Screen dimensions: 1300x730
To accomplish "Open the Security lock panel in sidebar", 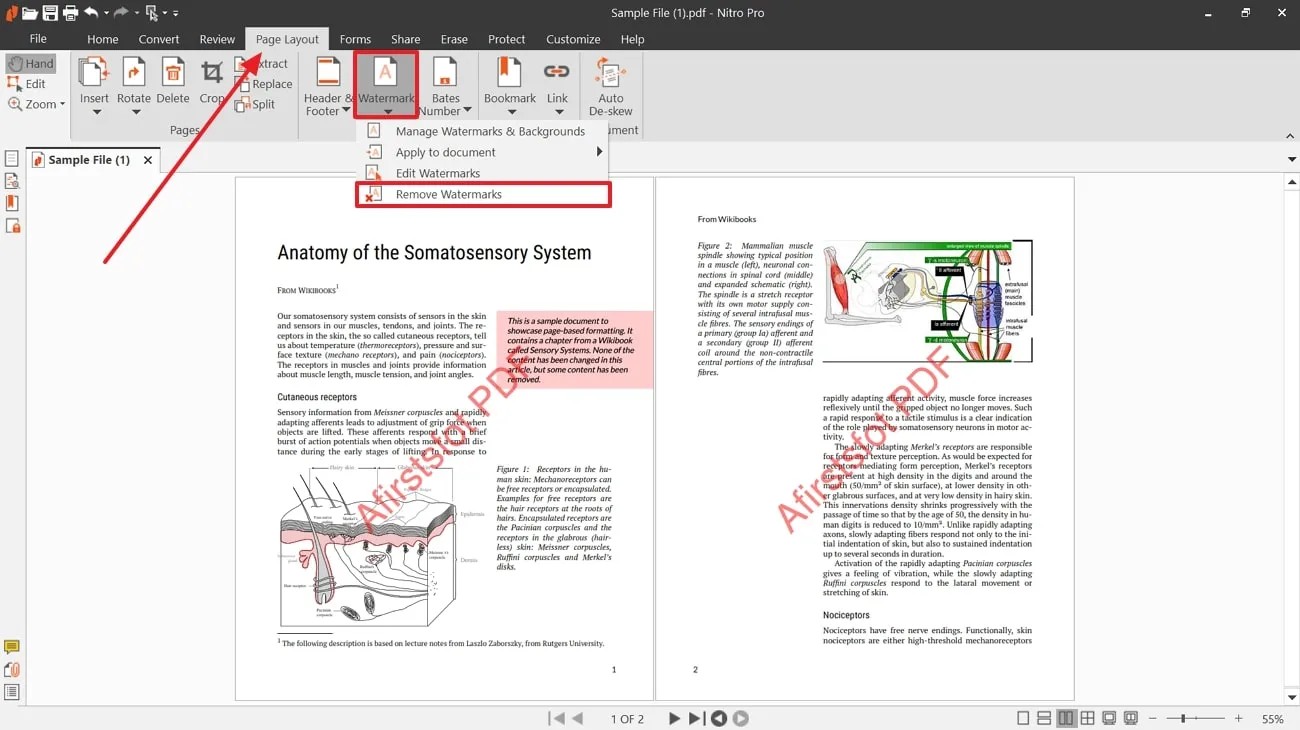I will [x=12, y=226].
